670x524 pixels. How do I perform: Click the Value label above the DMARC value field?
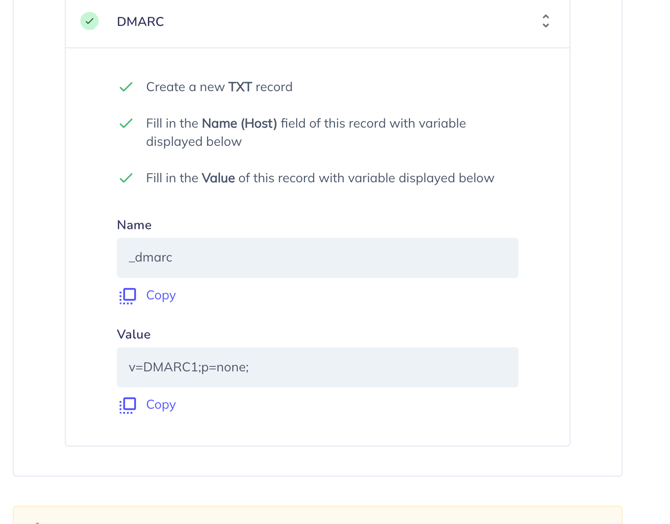pyautogui.click(x=134, y=334)
